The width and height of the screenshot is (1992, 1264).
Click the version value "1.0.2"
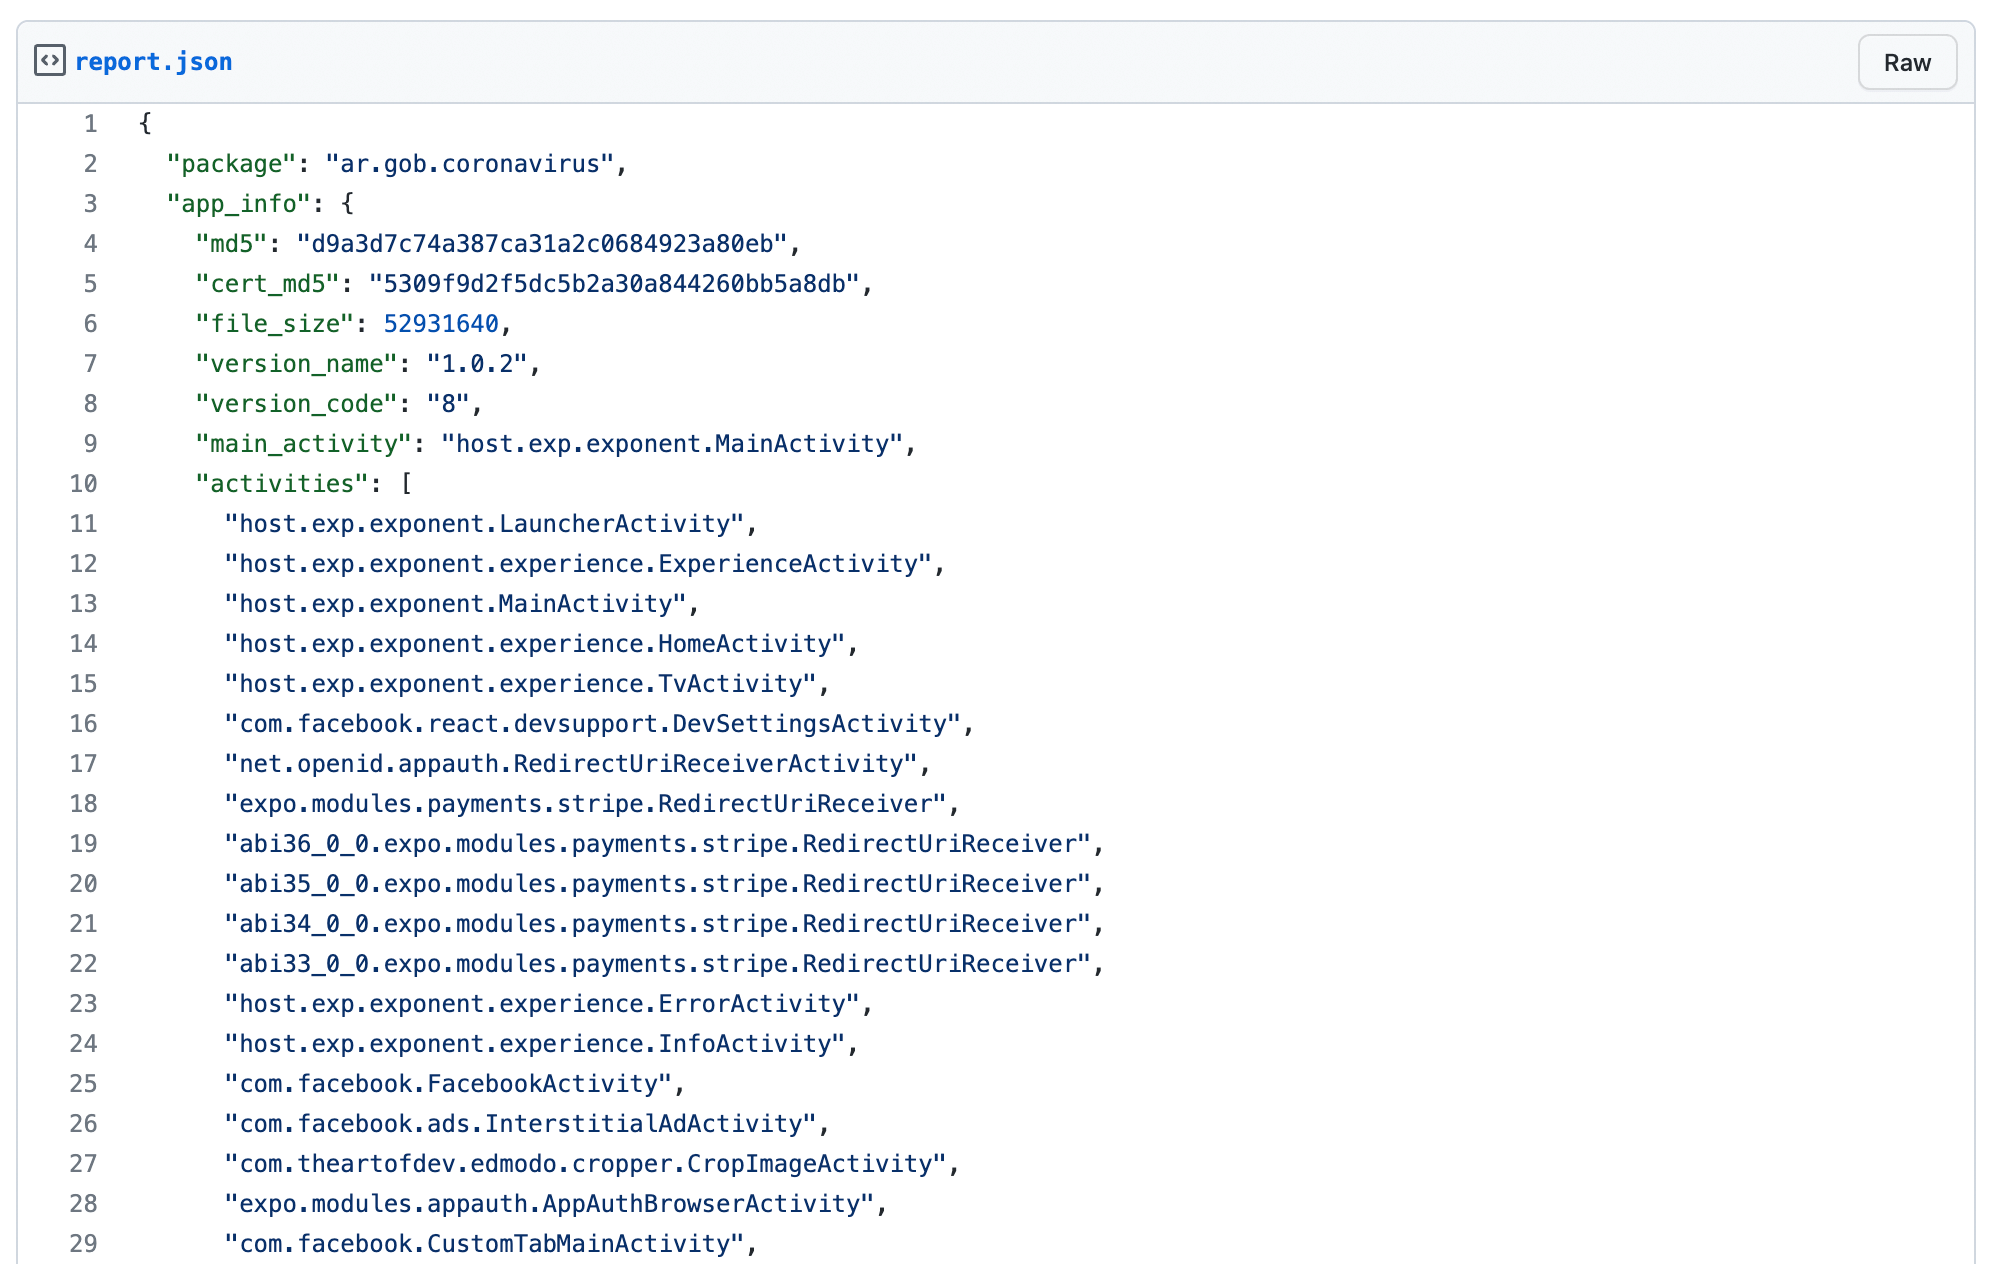(x=477, y=364)
